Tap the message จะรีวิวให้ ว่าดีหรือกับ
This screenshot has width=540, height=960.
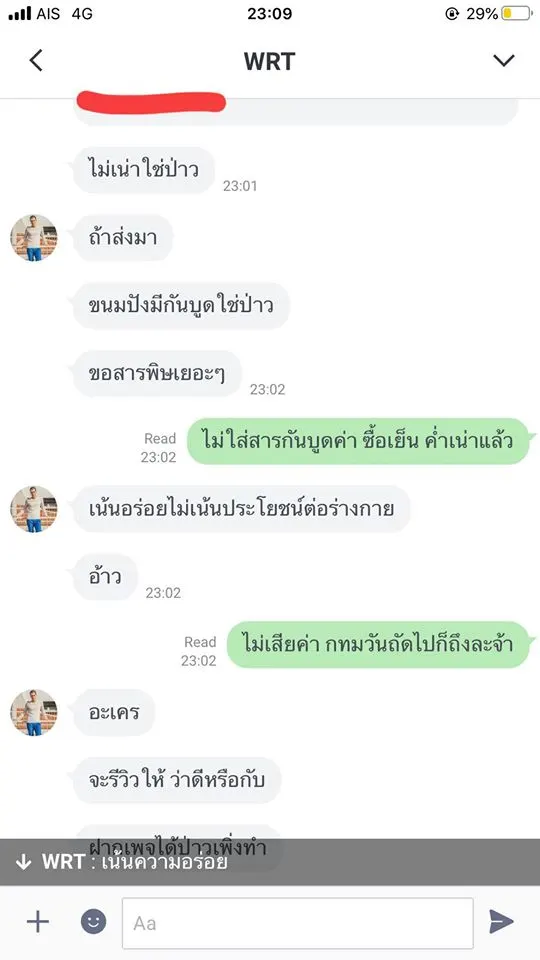point(177,780)
